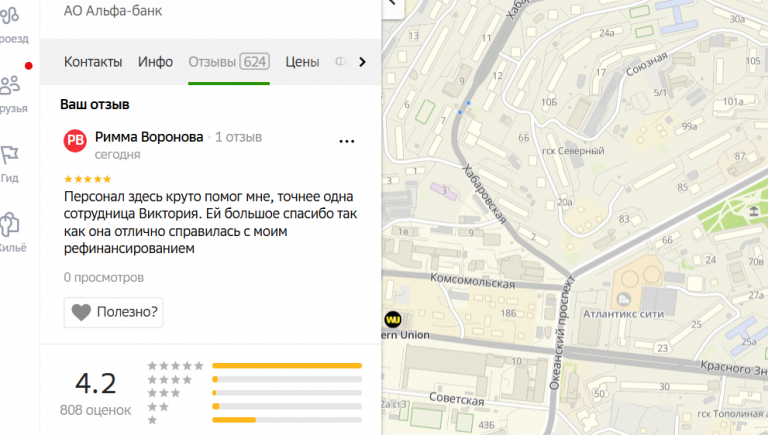Screen dimensions: 768x435
Task: Open Римма Воронова's profile name link
Action: pos(149,137)
